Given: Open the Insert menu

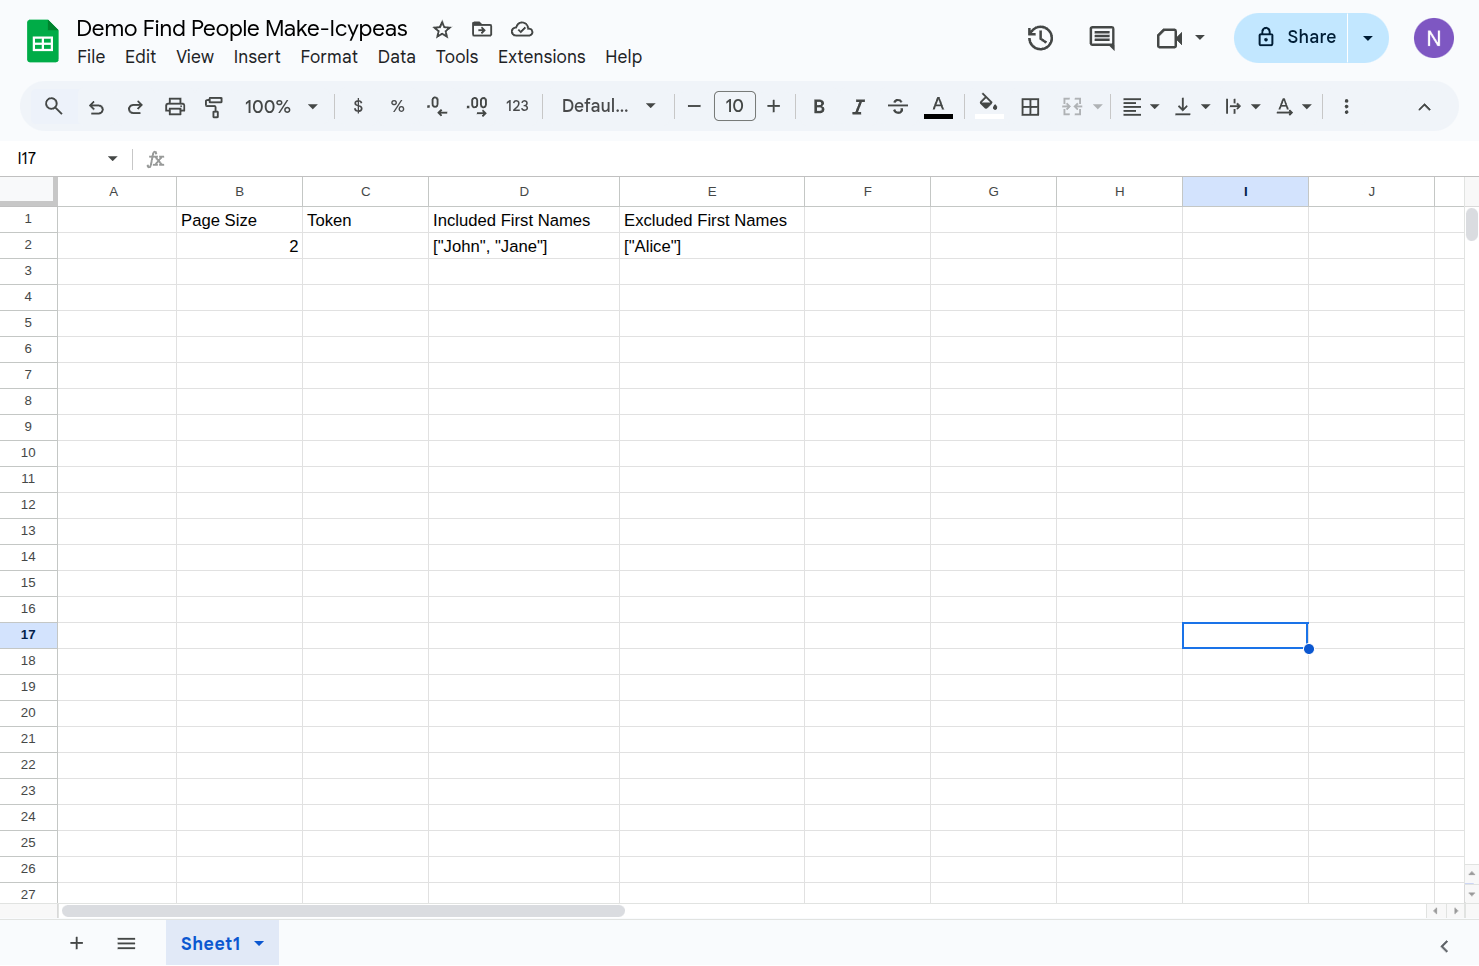Looking at the screenshot, I should 257,57.
